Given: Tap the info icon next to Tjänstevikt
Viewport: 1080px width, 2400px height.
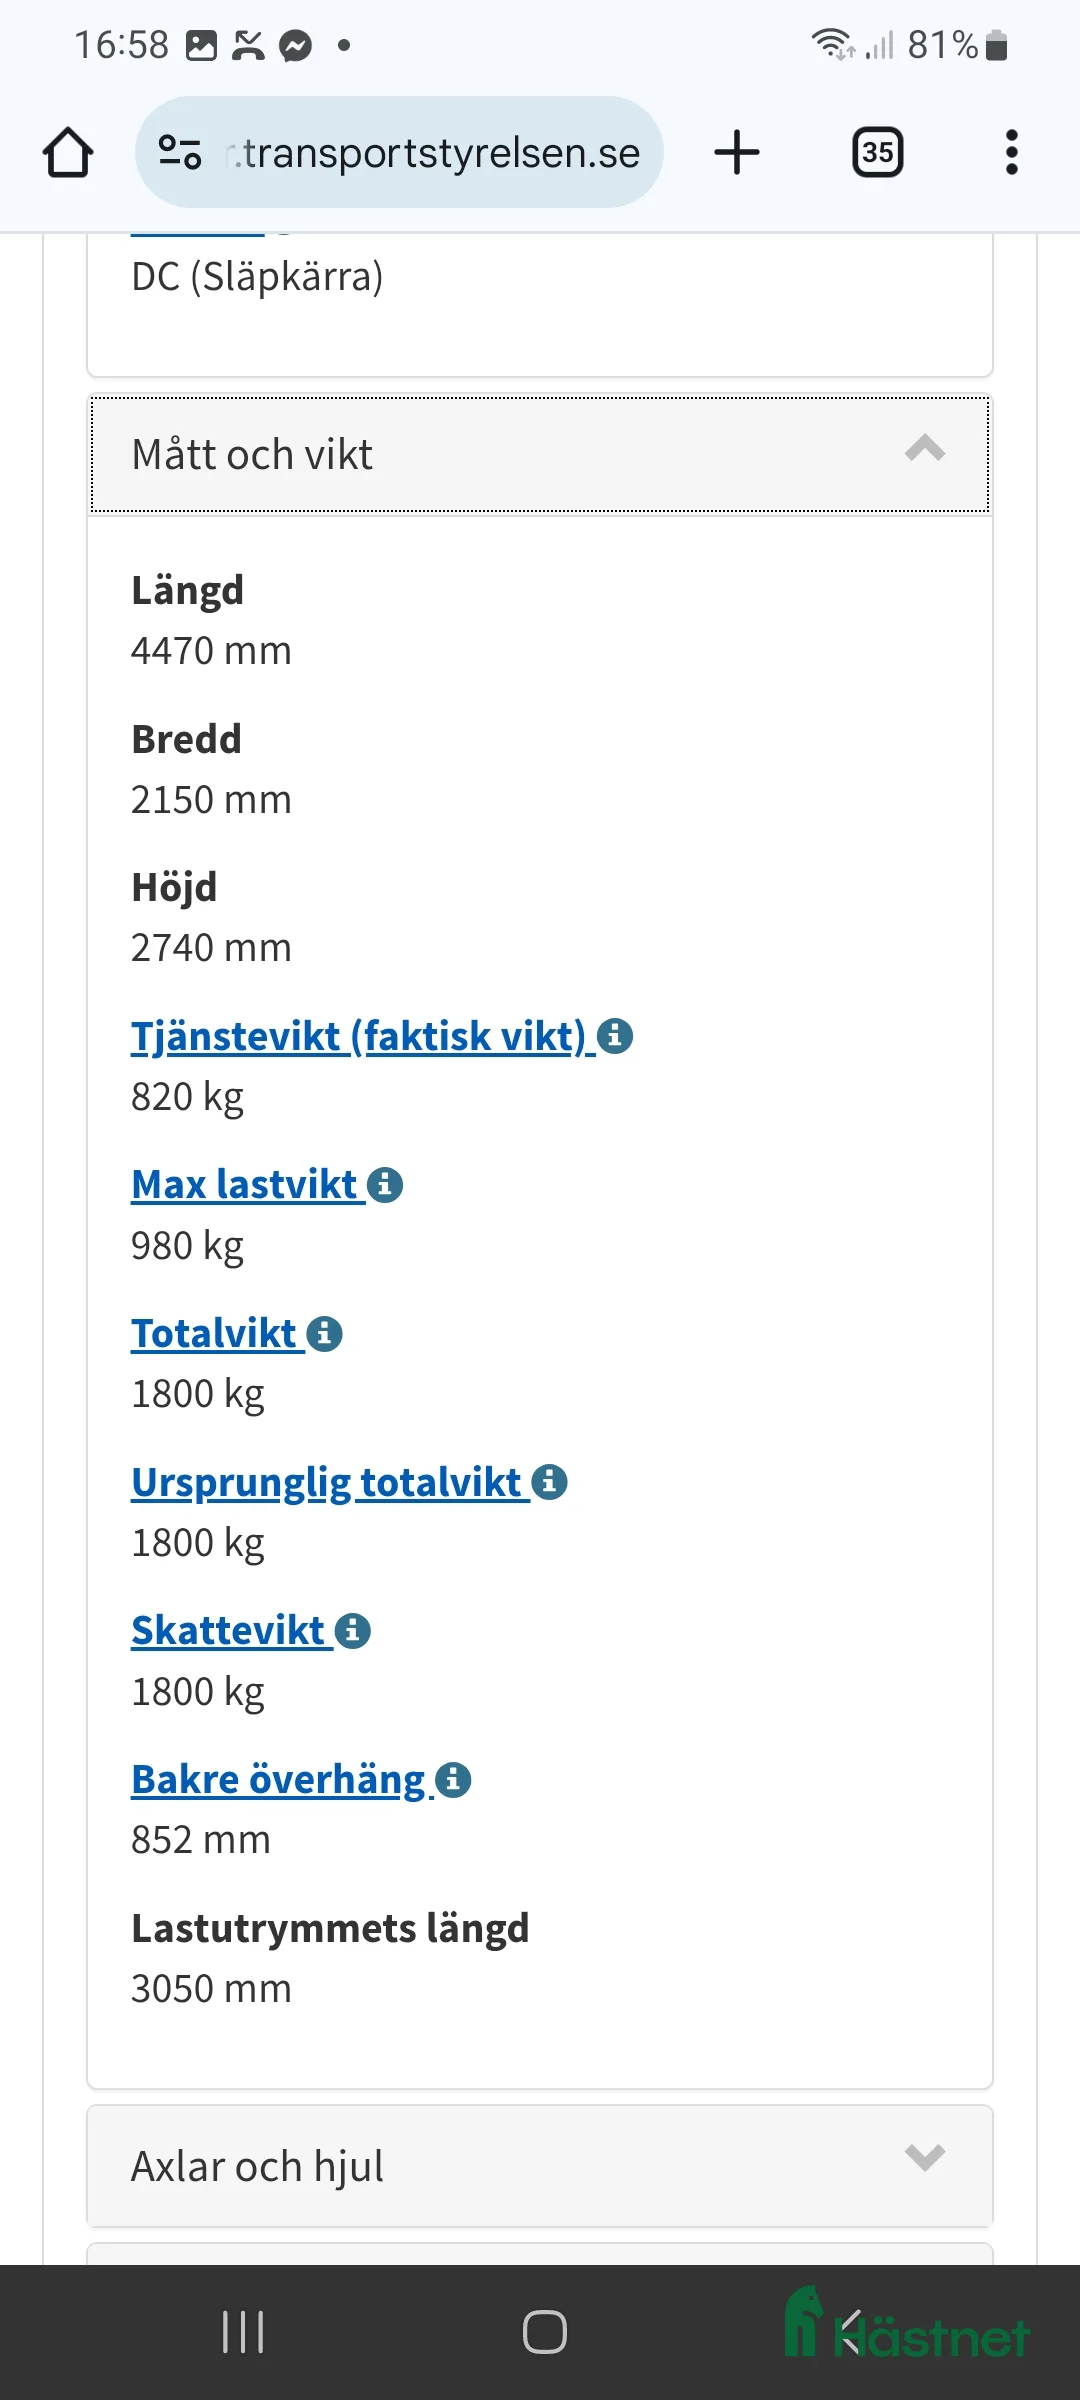Looking at the screenshot, I should (617, 1036).
